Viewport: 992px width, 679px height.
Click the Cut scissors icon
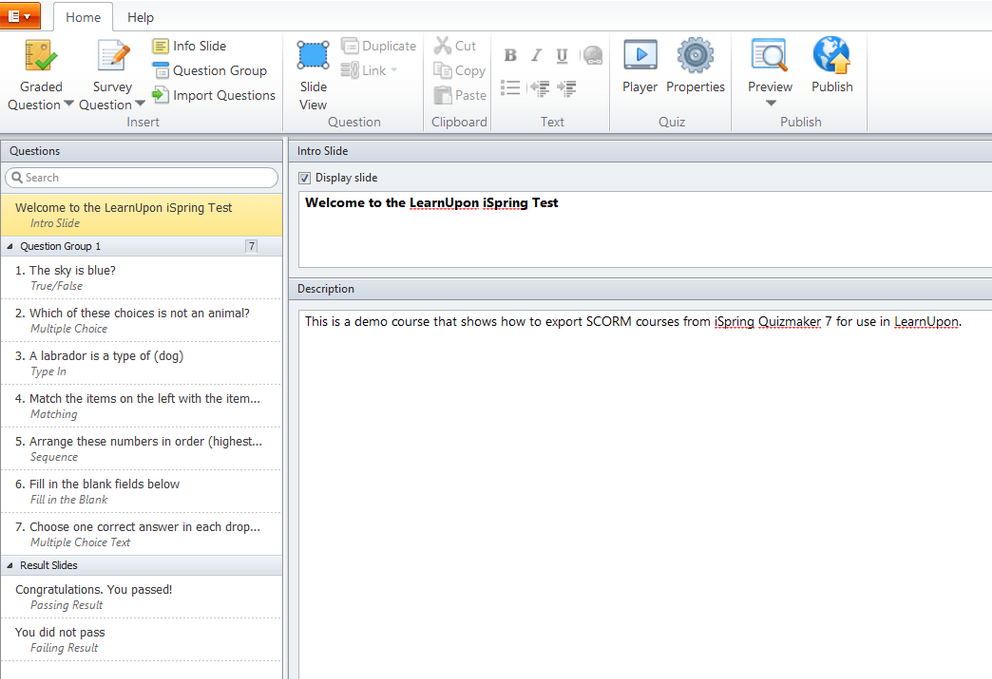click(x=442, y=46)
